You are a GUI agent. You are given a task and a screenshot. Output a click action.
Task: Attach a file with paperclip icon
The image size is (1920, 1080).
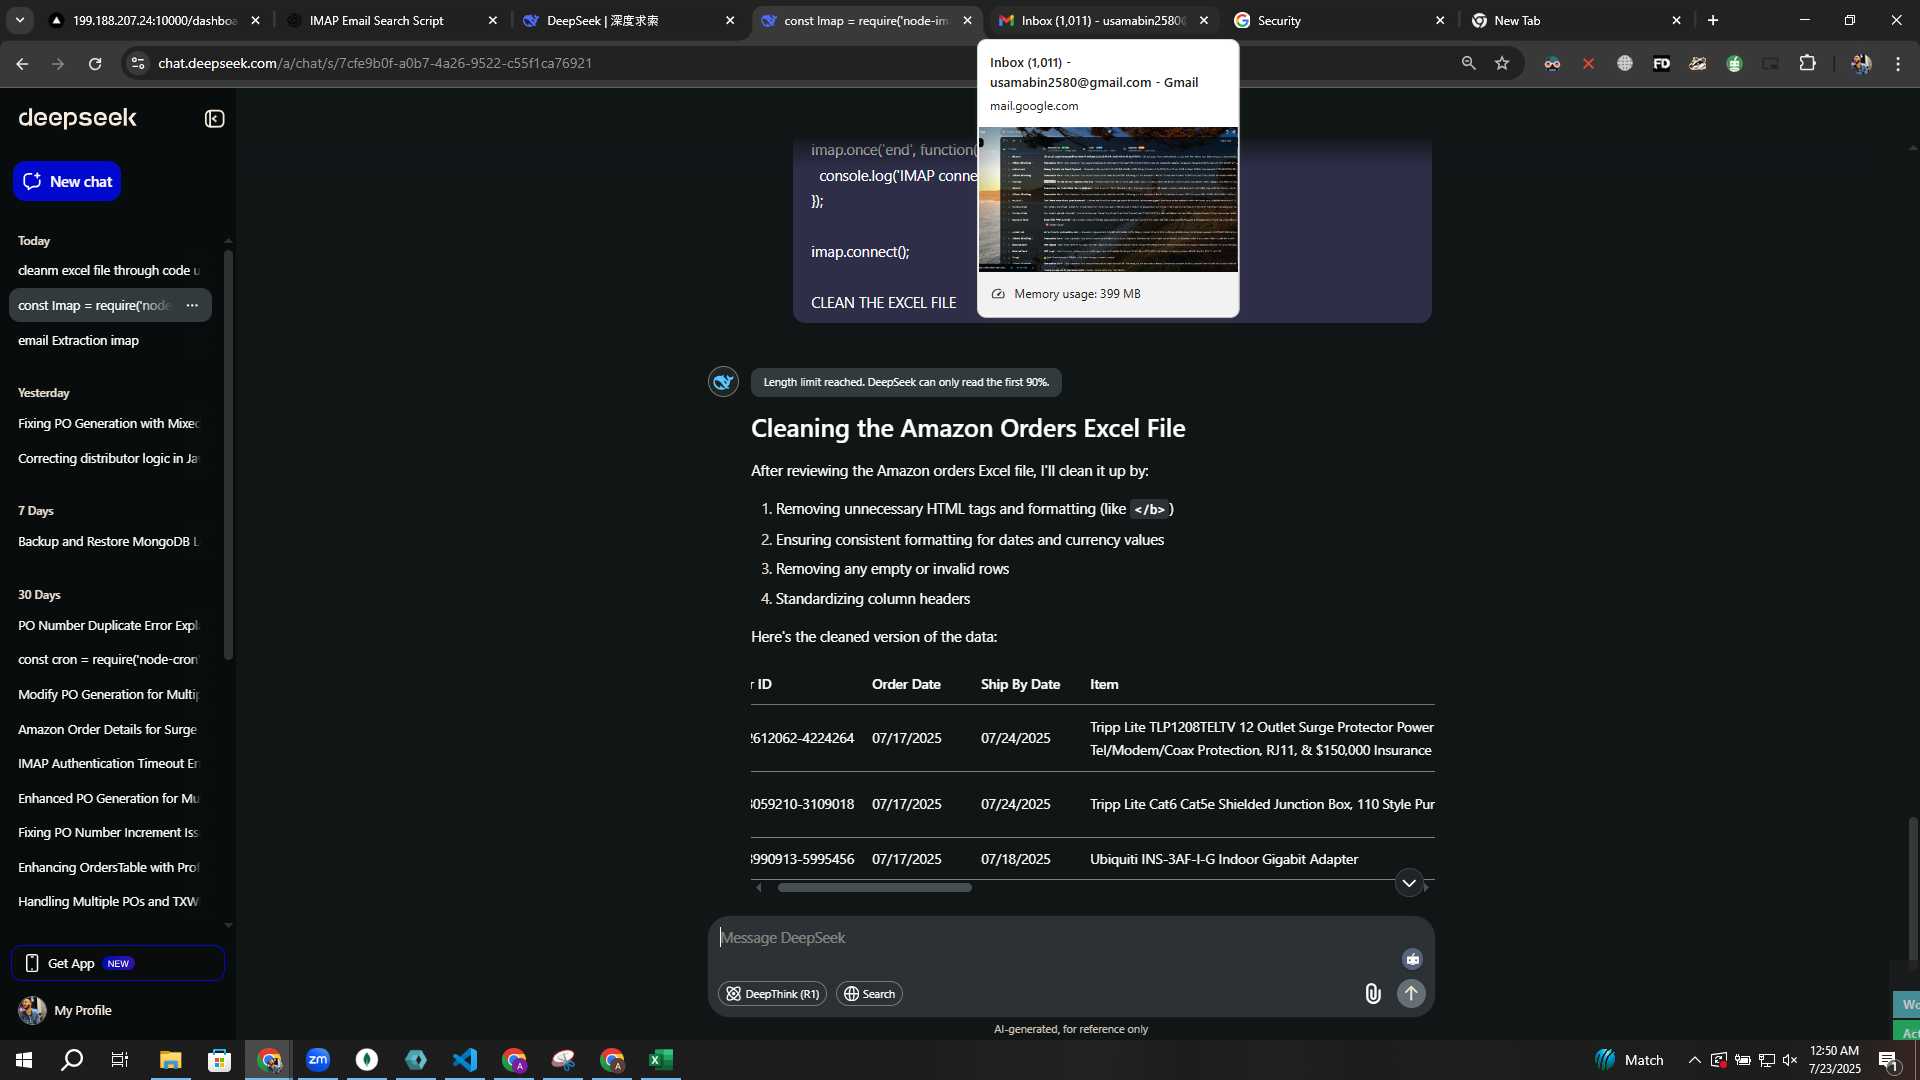click(1372, 993)
